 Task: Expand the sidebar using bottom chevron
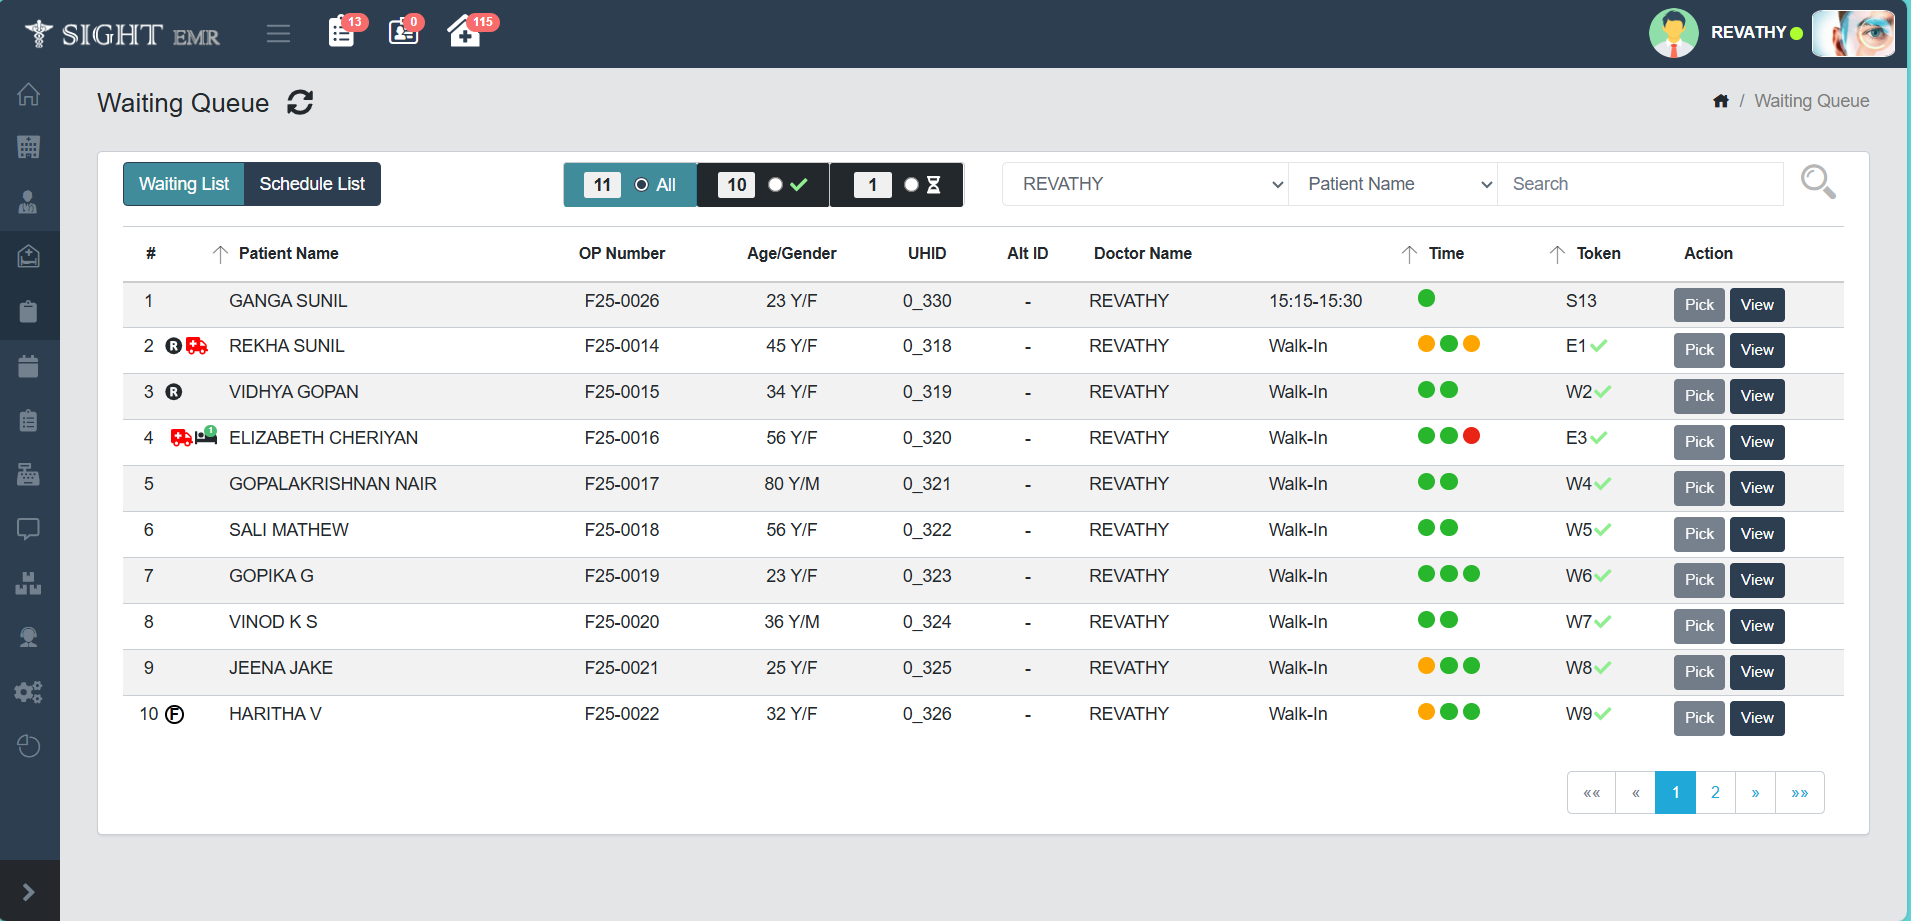point(29,892)
